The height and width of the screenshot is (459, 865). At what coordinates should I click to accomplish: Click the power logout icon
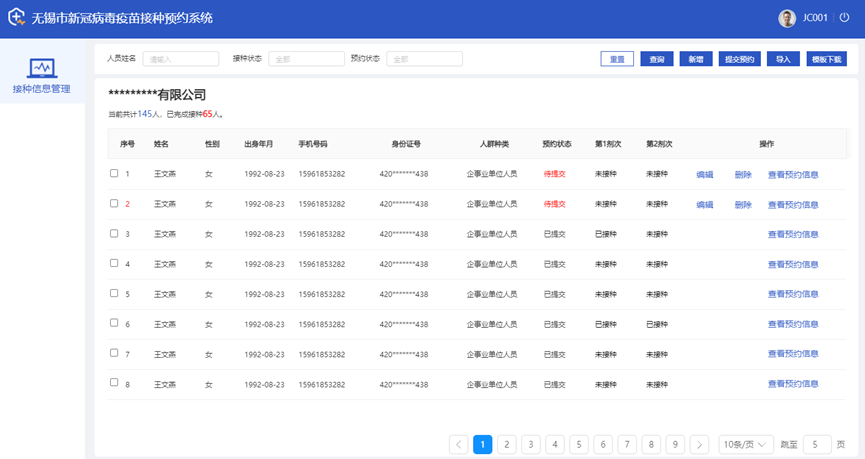845,18
